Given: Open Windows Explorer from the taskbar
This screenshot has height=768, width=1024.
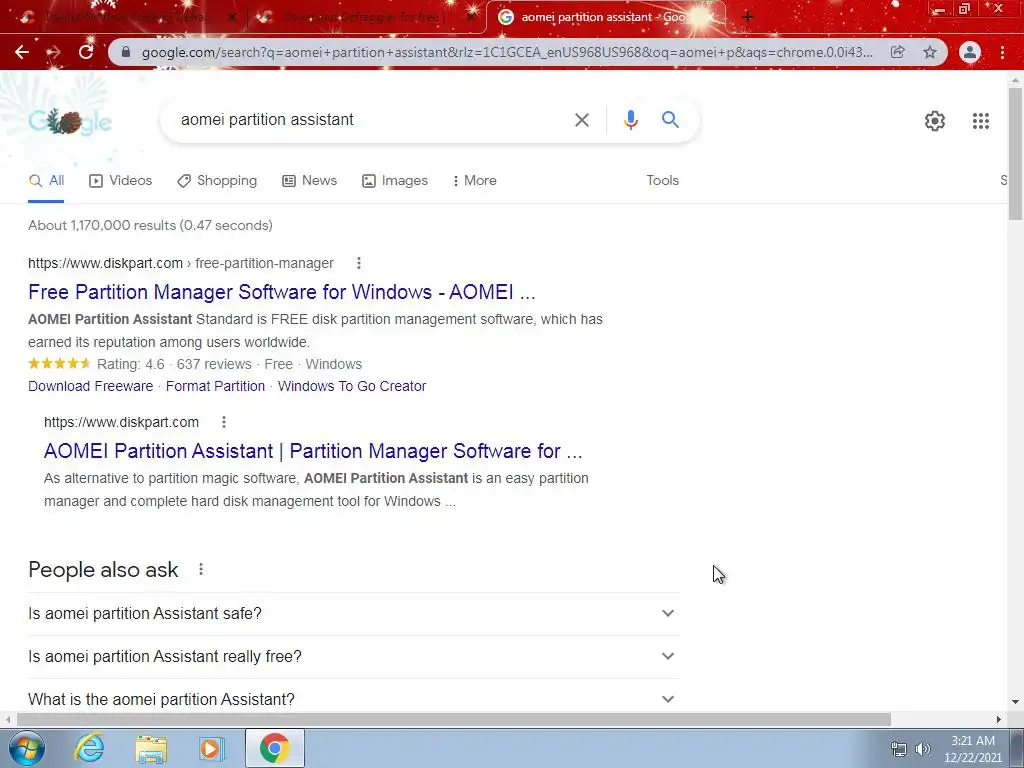Looking at the screenshot, I should [151, 748].
